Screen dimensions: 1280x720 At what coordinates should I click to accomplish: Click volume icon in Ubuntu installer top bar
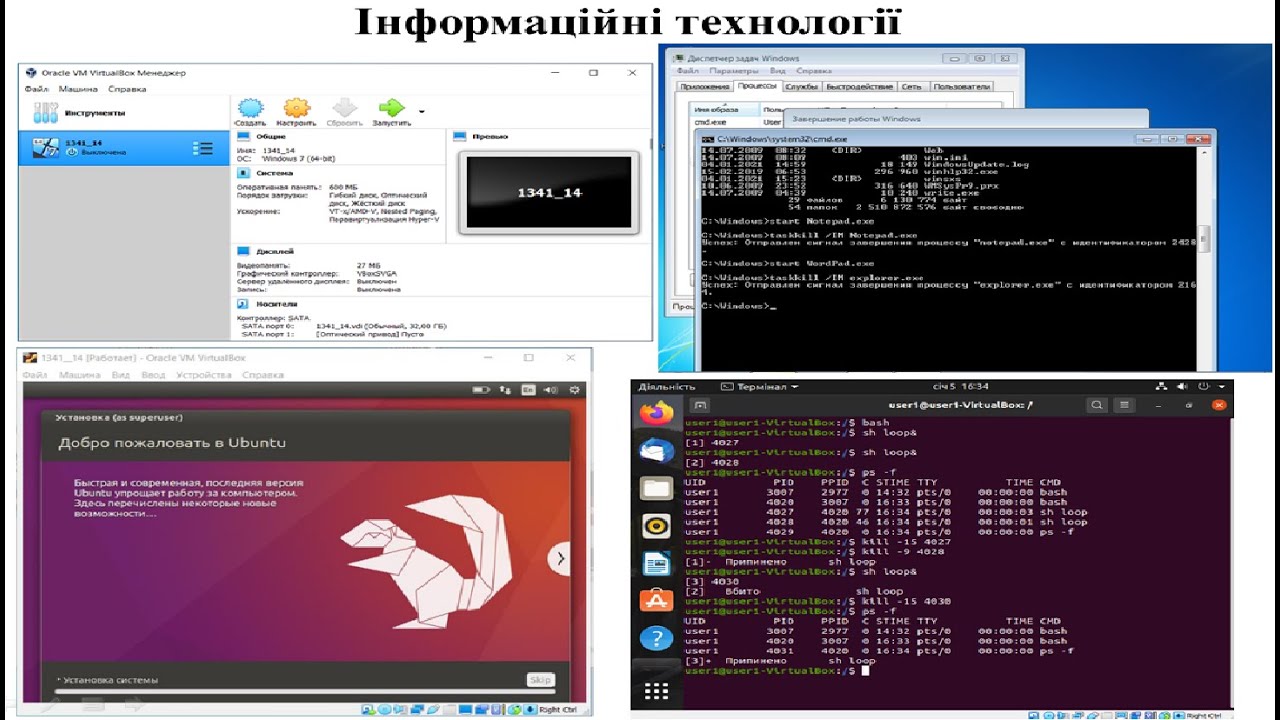click(551, 390)
